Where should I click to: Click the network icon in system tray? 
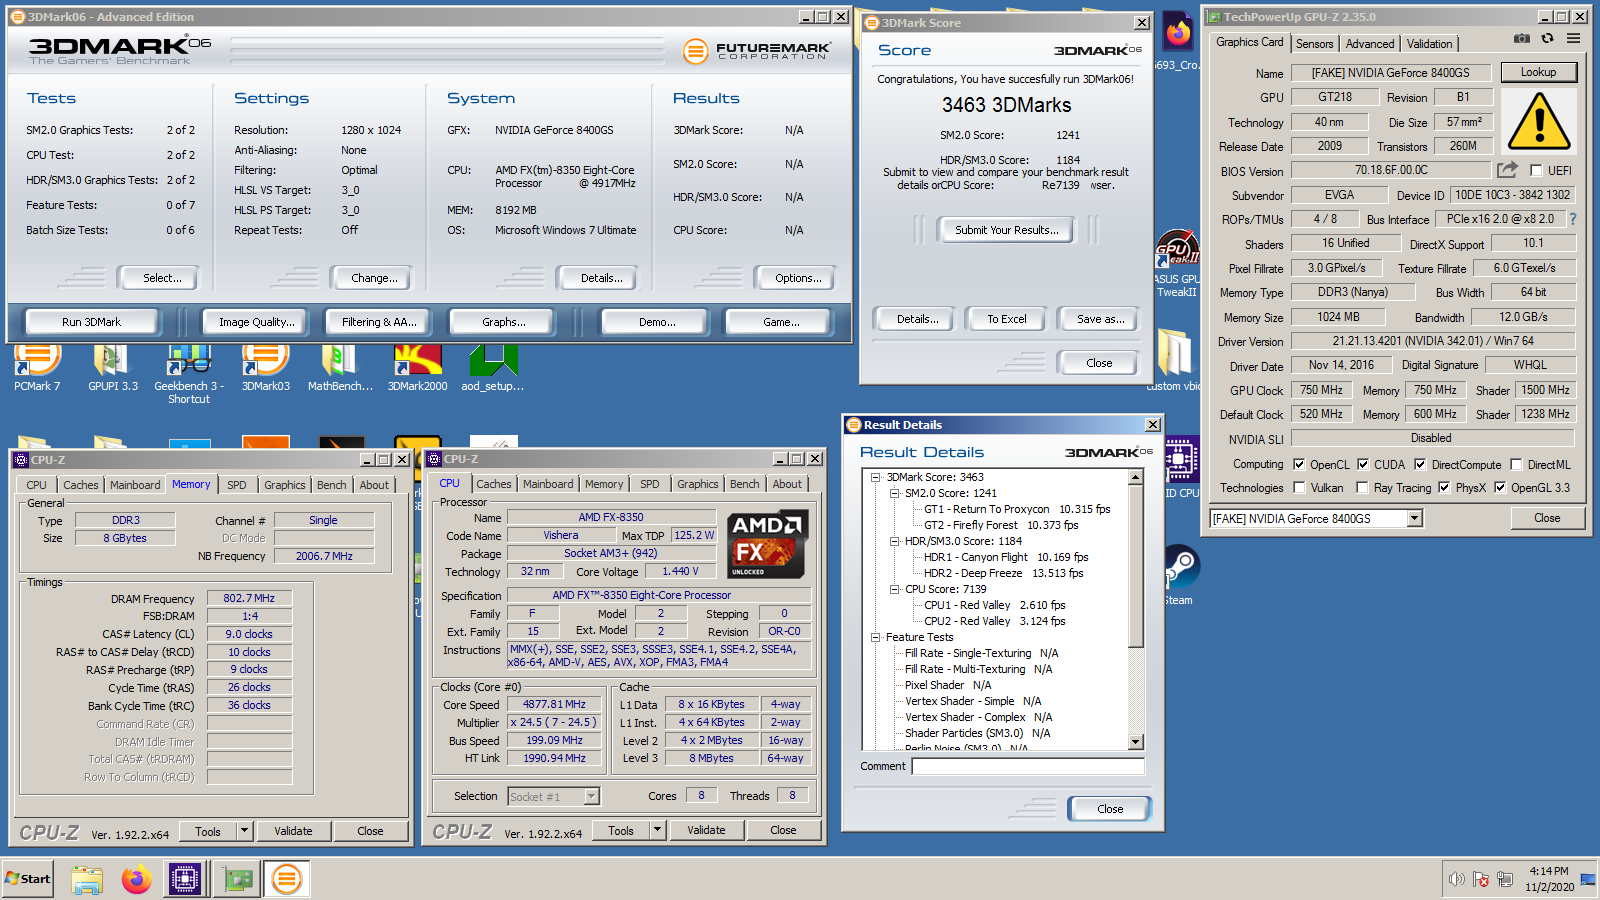pos(1504,879)
